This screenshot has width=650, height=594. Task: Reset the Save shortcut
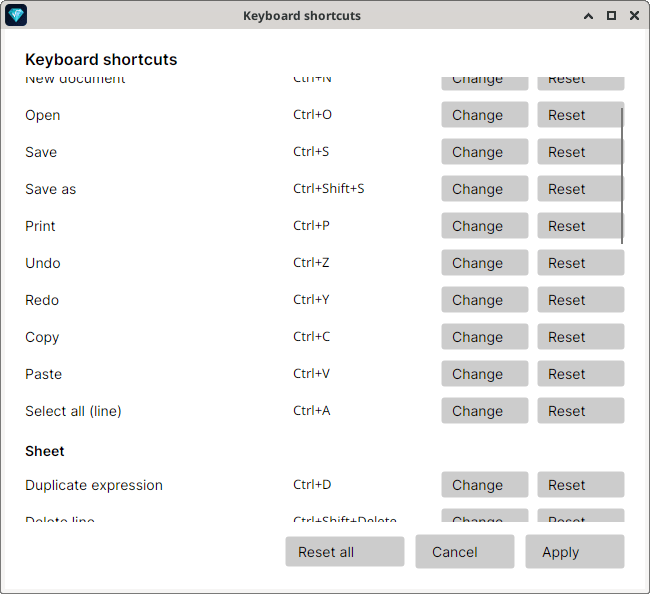point(581,152)
